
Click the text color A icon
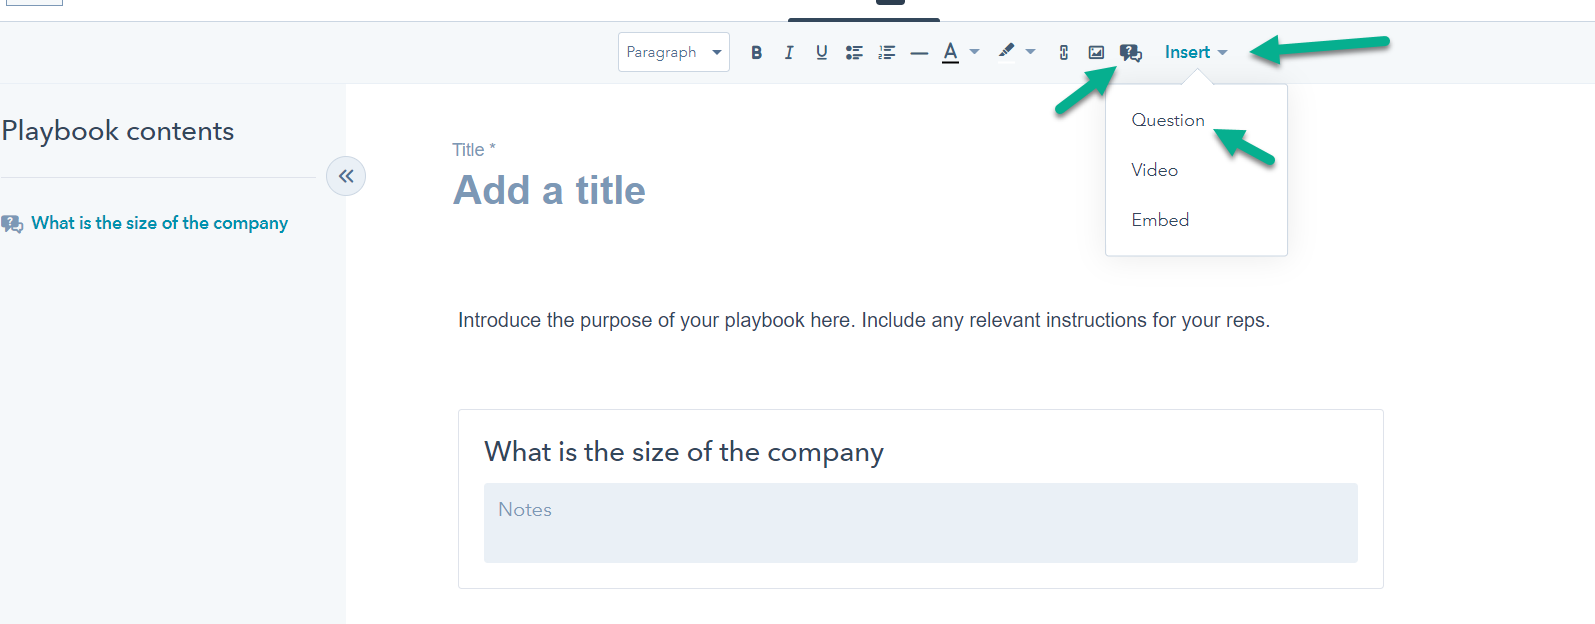(x=950, y=52)
